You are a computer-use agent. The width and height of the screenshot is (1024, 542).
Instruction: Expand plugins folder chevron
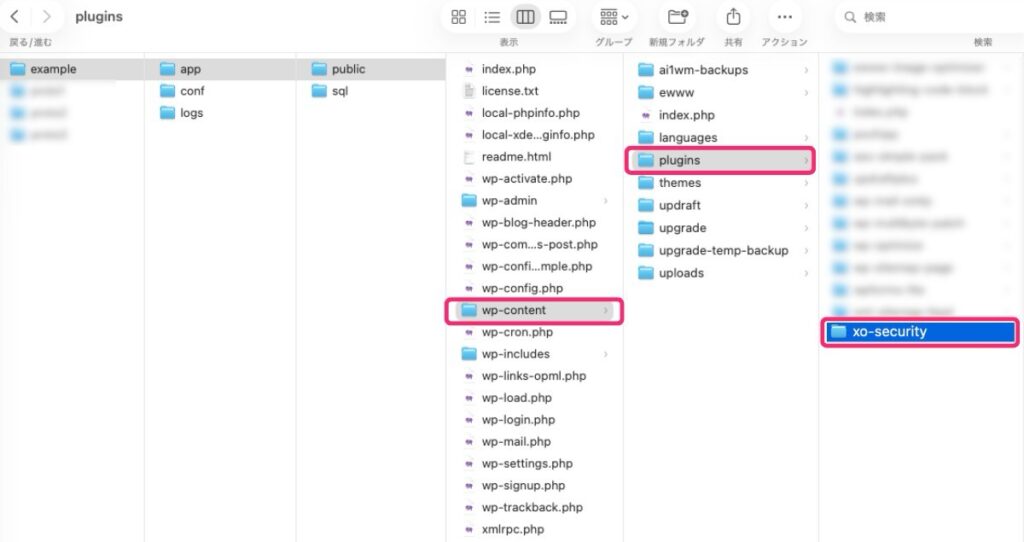807,160
